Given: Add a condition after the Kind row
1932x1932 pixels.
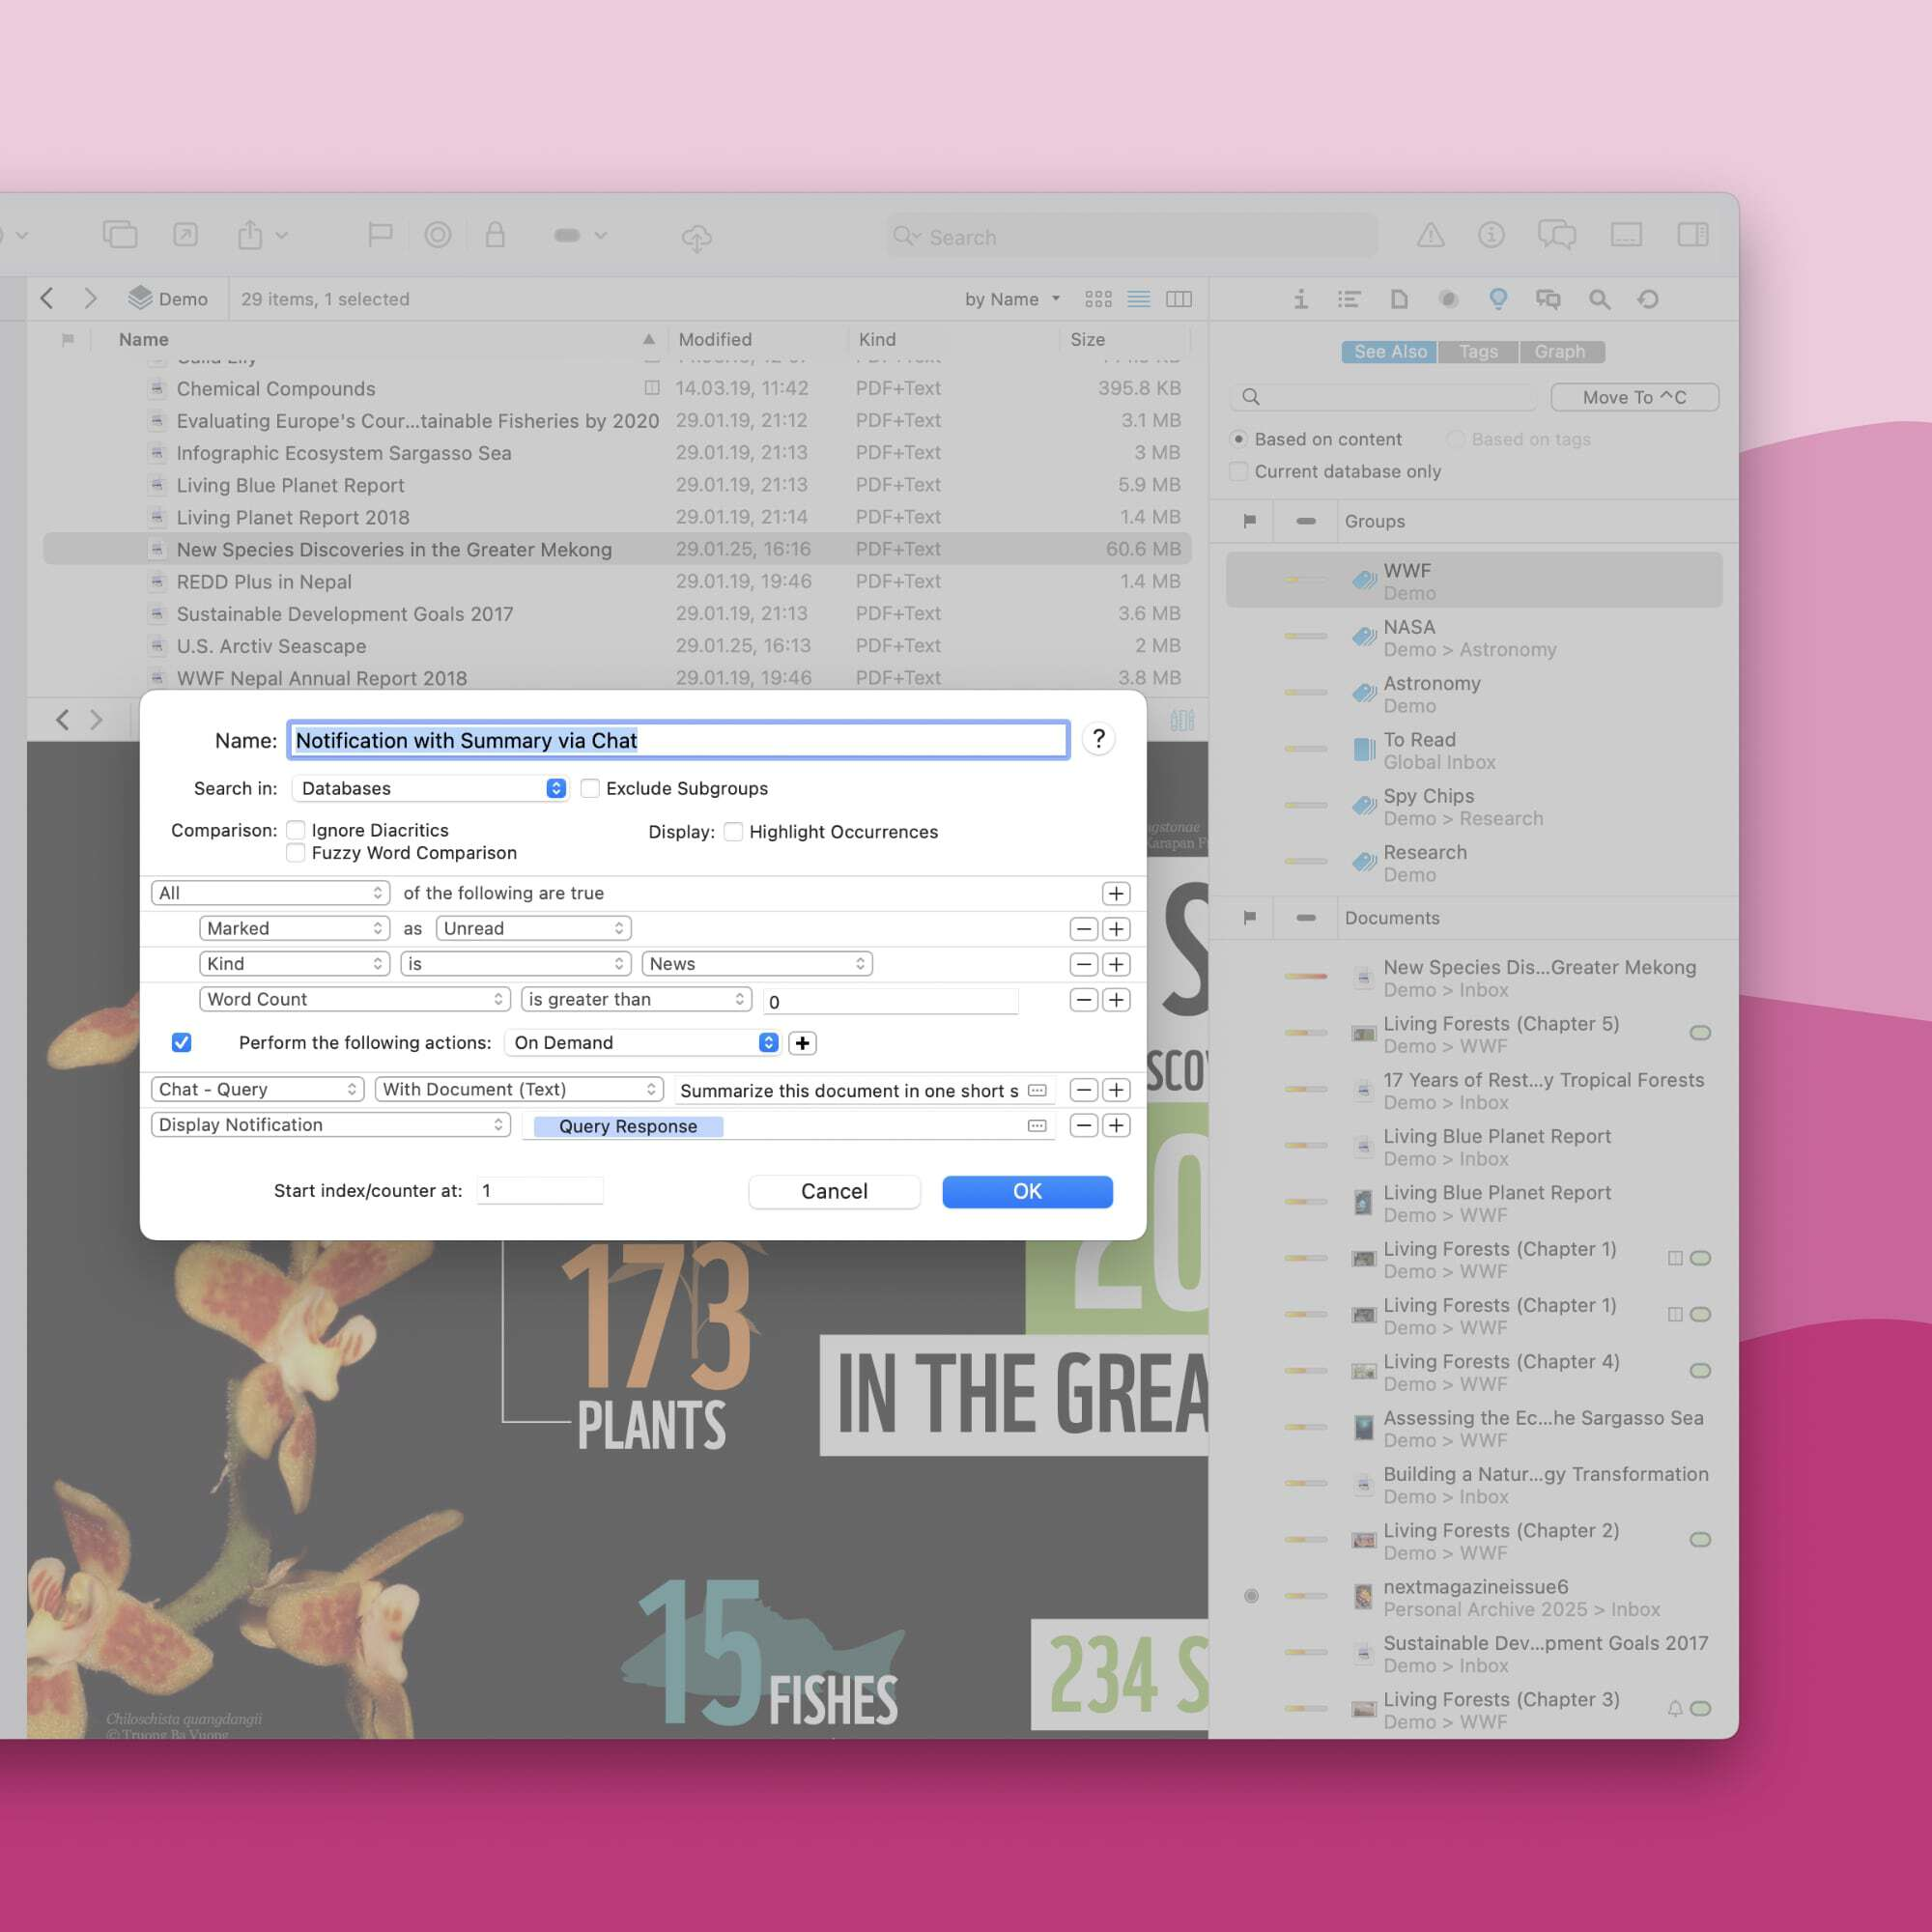Looking at the screenshot, I should pyautogui.click(x=1116, y=964).
